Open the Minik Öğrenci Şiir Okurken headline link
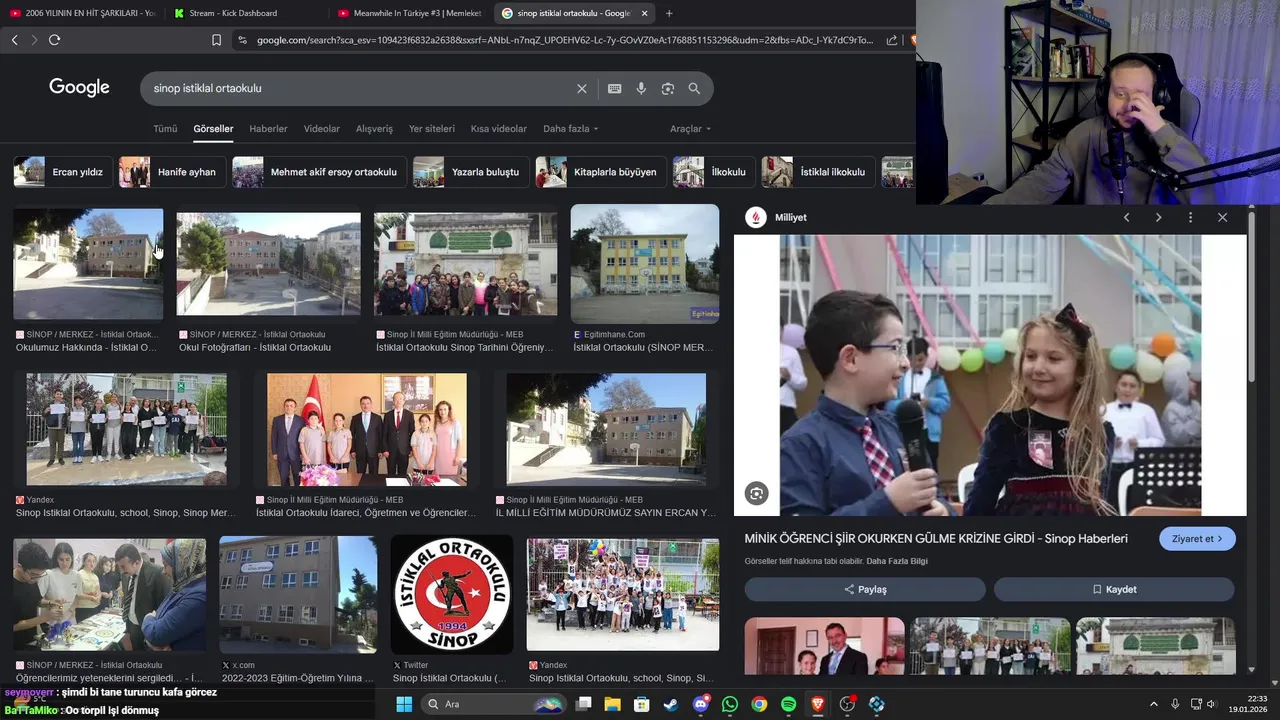 click(x=936, y=539)
